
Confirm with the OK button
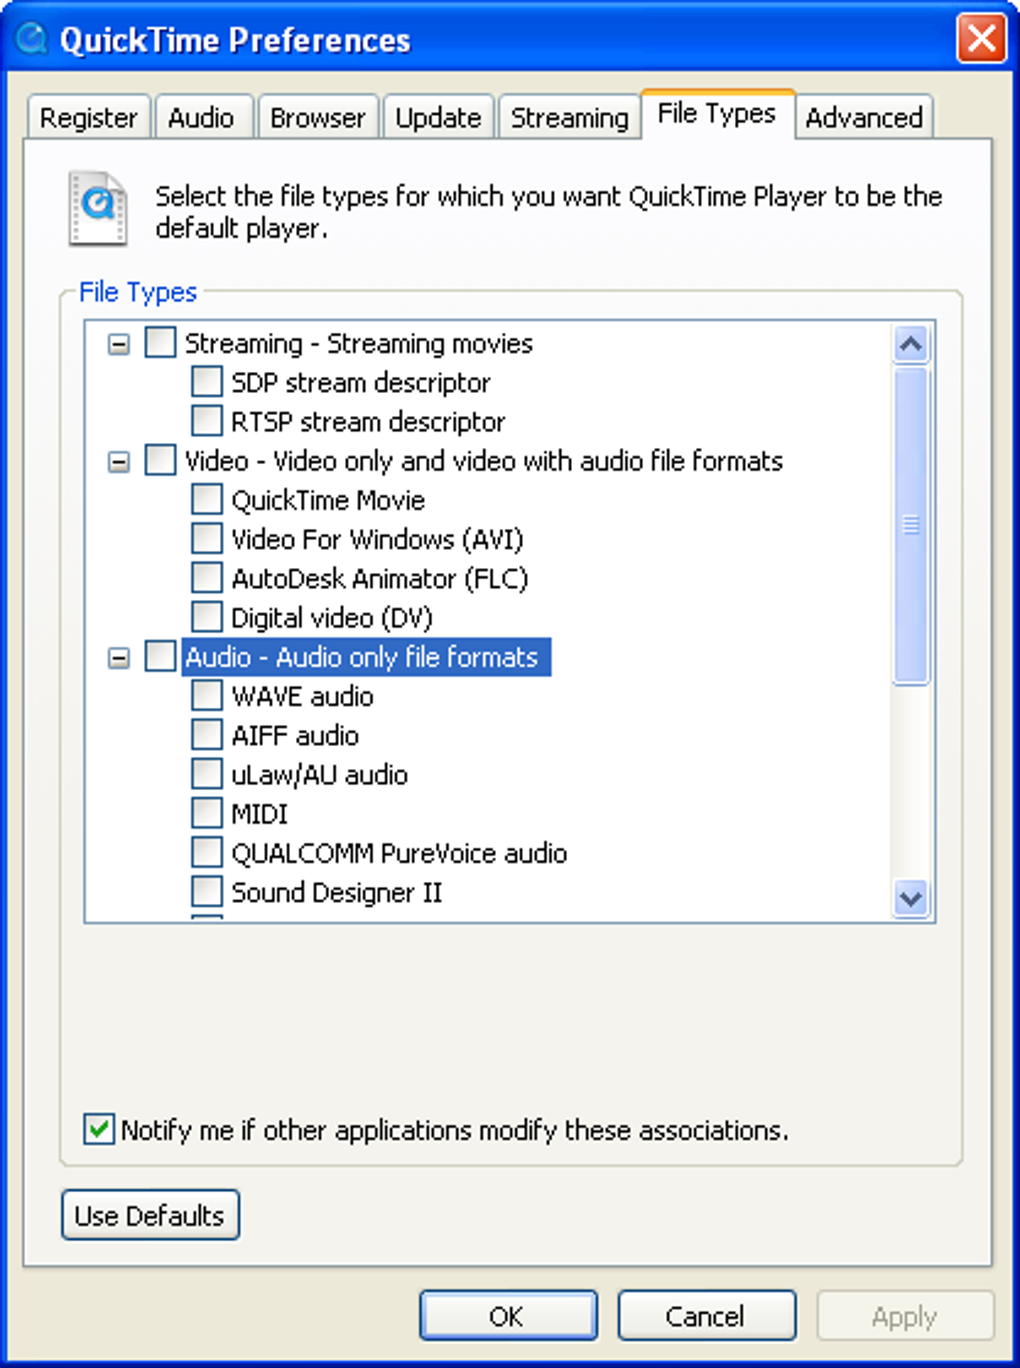click(x=507, y=1315)
